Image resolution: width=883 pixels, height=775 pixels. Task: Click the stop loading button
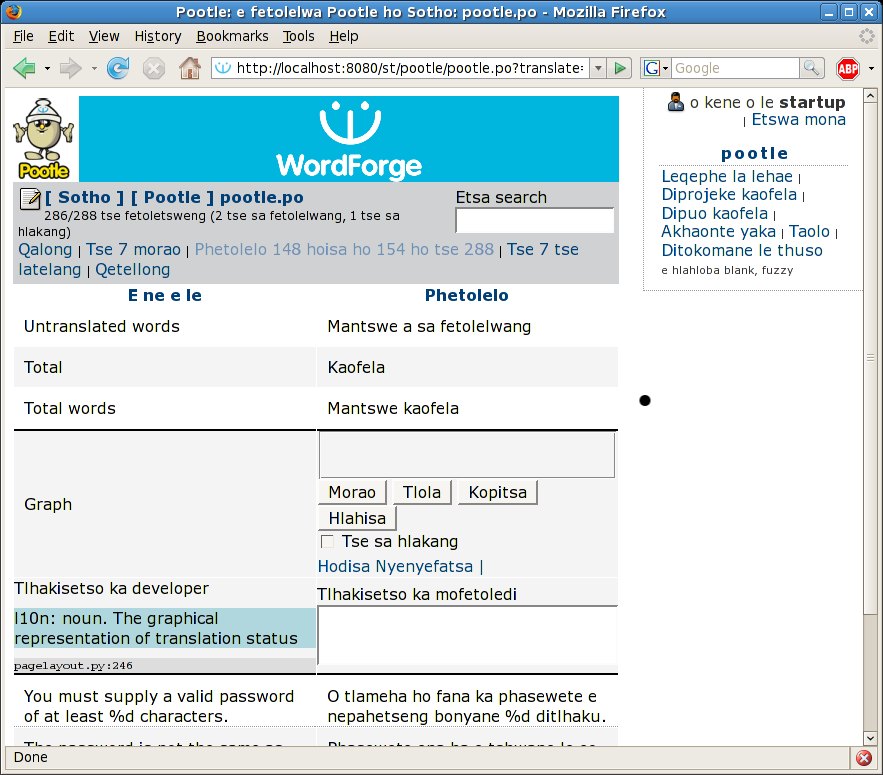pos(153,69)
